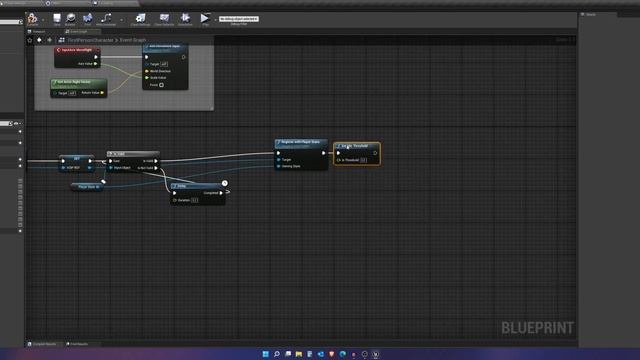This screenshot has height=360, width=640.
Task: Open the debug filter dropdown
Action: tap(239, 19)
